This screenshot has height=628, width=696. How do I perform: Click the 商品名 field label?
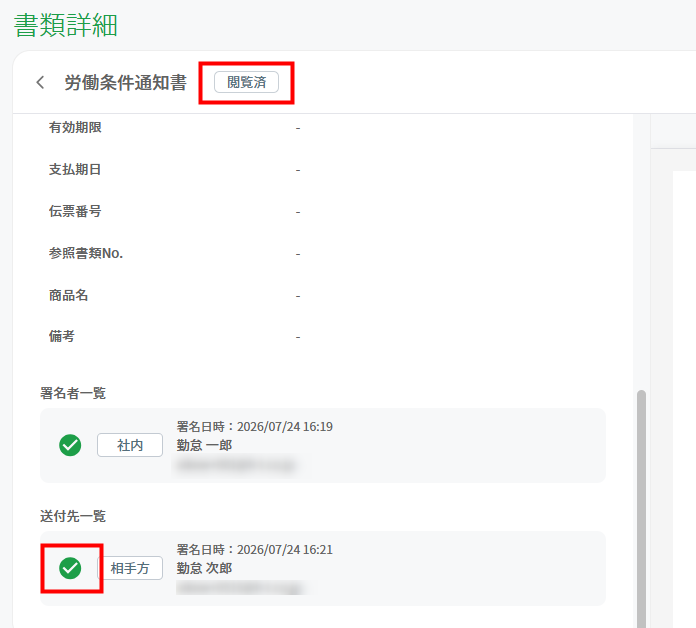(x=68, y=295)
